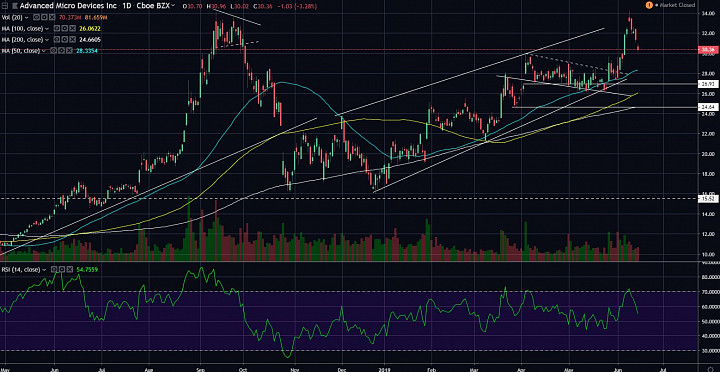
Task: Expand the Vol (20) indicator menu
Action: (27, 17)
